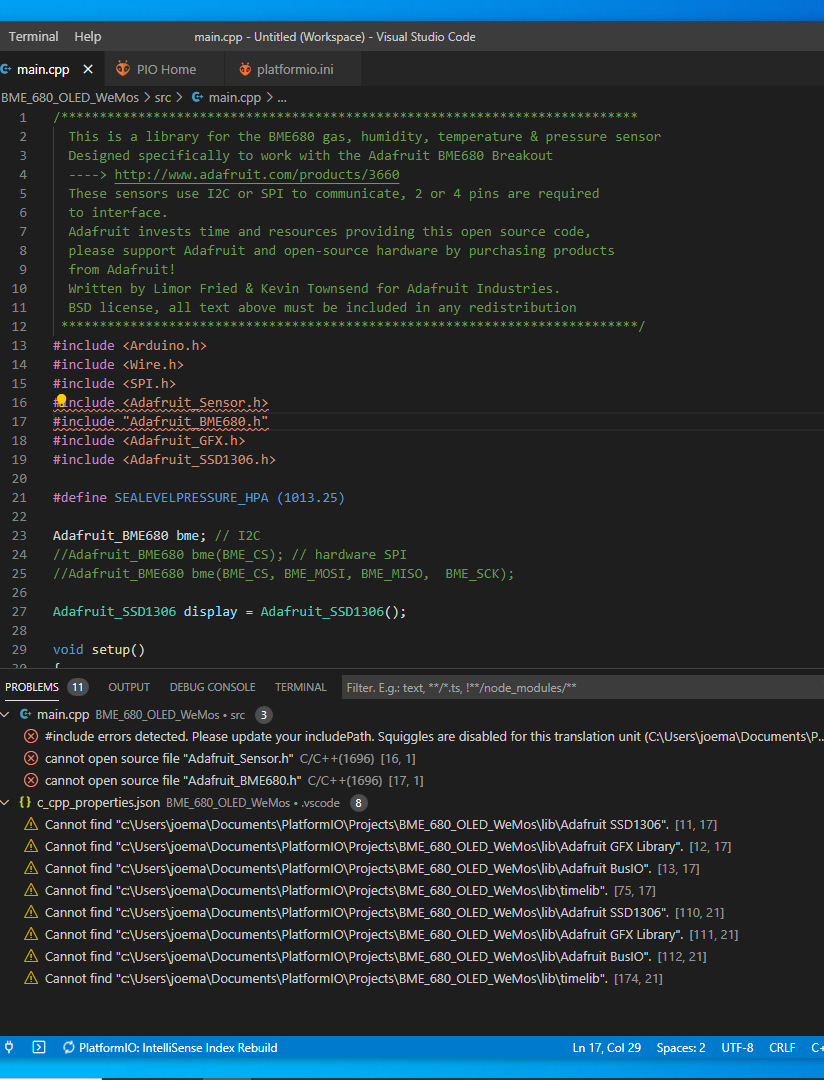
Task: Click the plug icon in the status bar
Action: 9,1048
